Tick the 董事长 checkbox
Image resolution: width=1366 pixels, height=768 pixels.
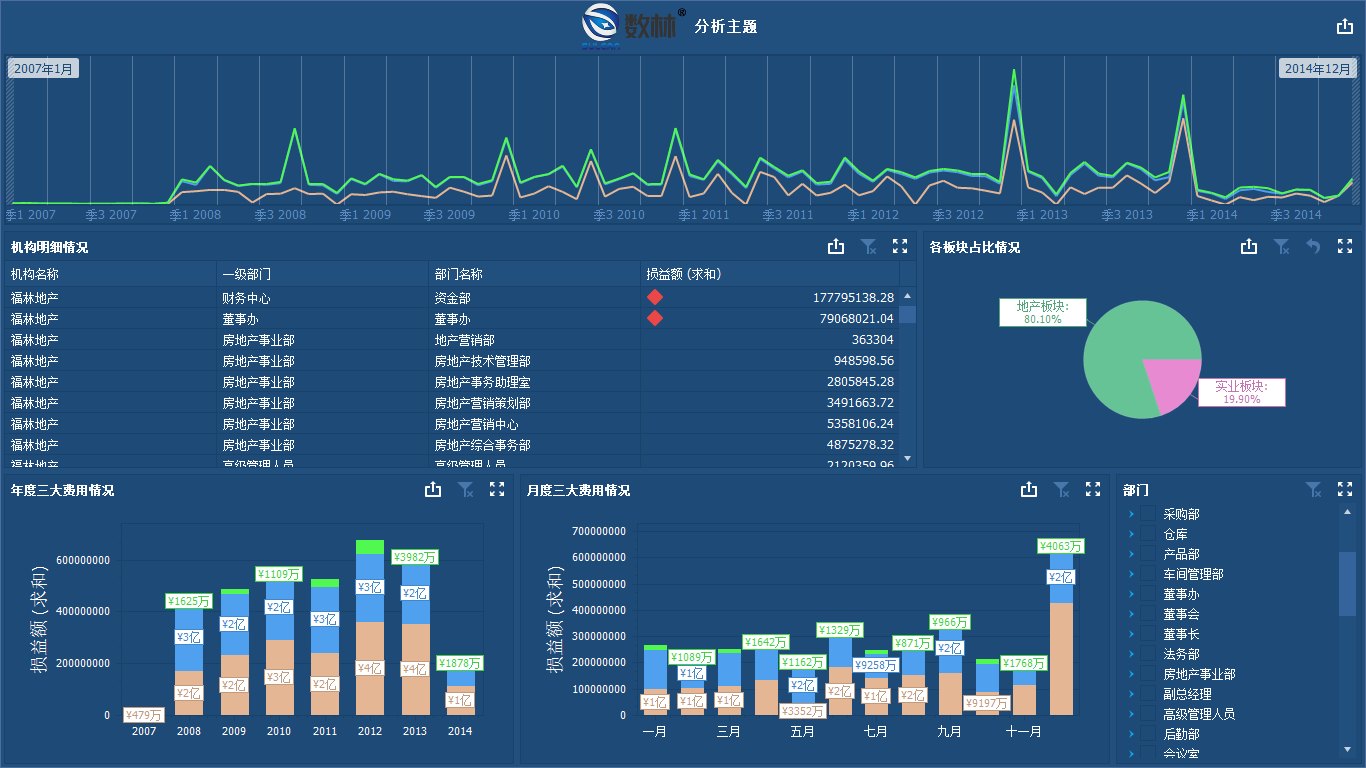tap(1148, 633)
